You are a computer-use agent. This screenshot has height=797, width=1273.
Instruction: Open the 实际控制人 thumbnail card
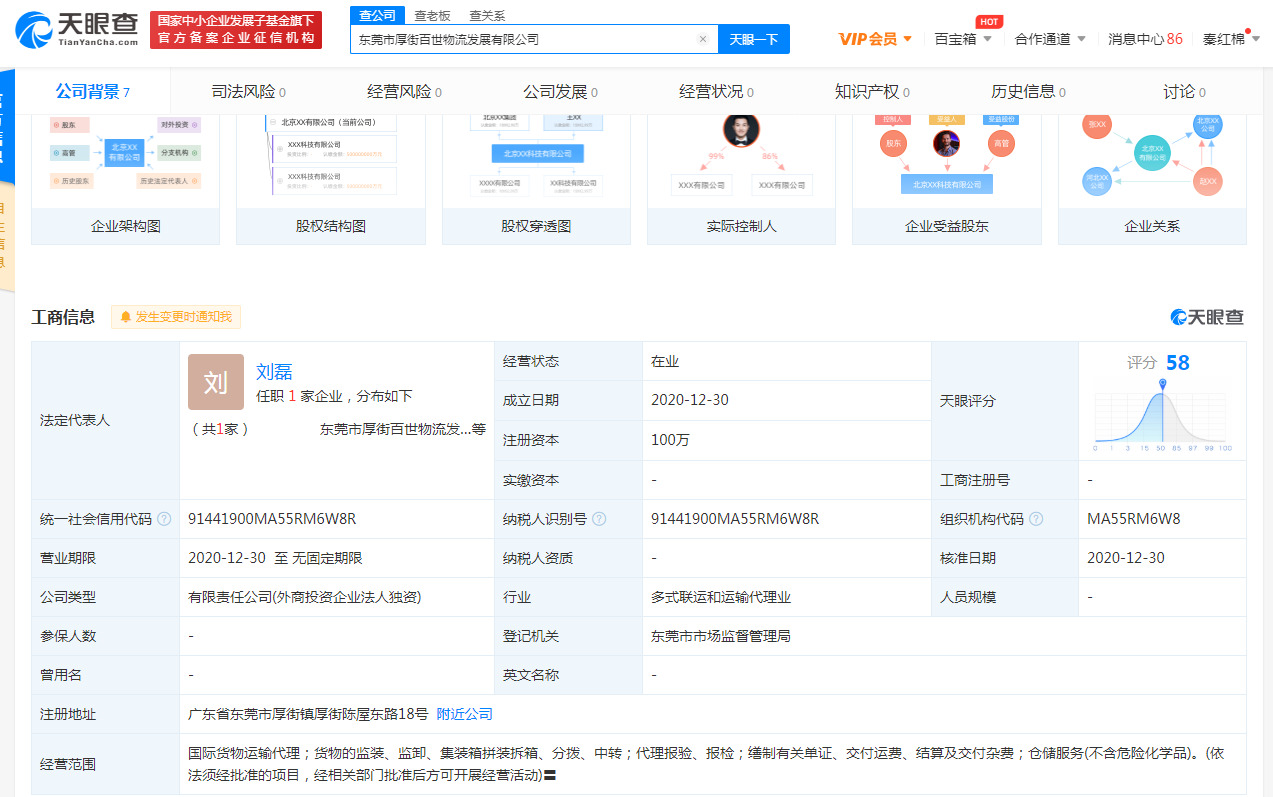click(x=741, y=179)
